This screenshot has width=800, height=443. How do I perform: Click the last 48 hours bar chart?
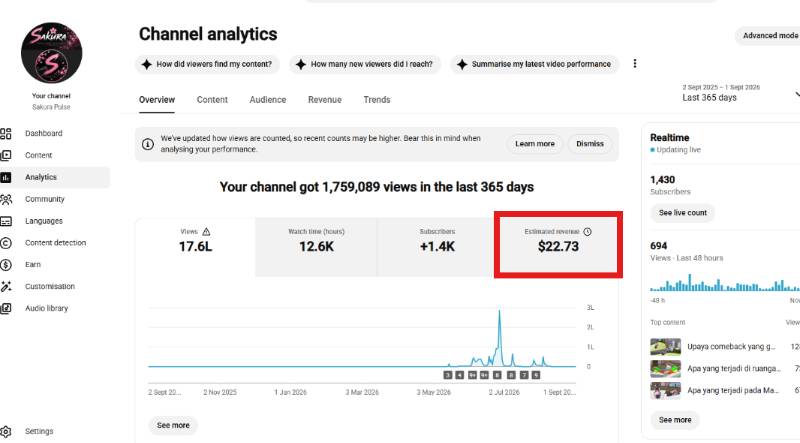[724, 283]
